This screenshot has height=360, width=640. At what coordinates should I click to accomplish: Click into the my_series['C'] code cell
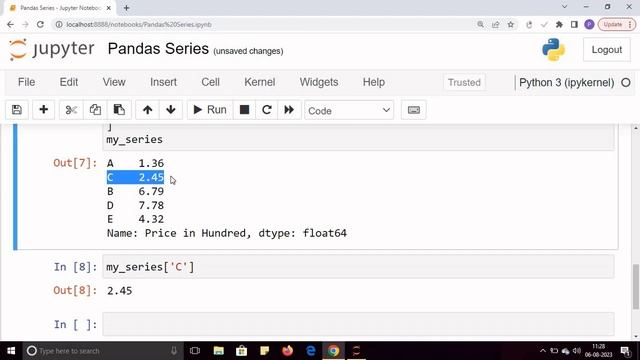358,267
